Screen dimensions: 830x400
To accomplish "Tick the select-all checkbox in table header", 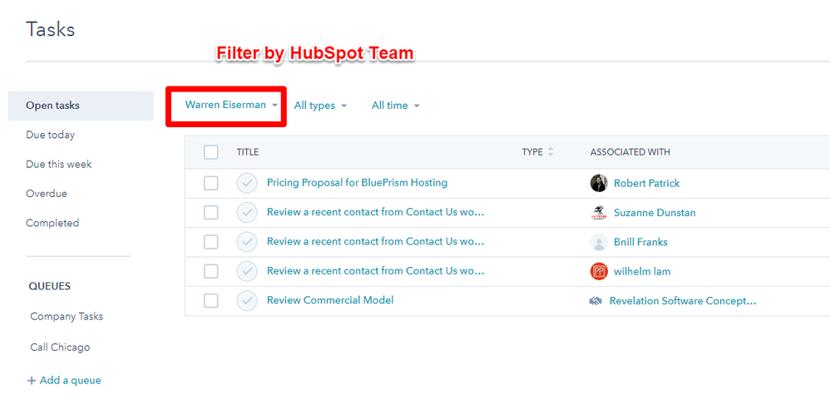I will (x=211, y=152).
